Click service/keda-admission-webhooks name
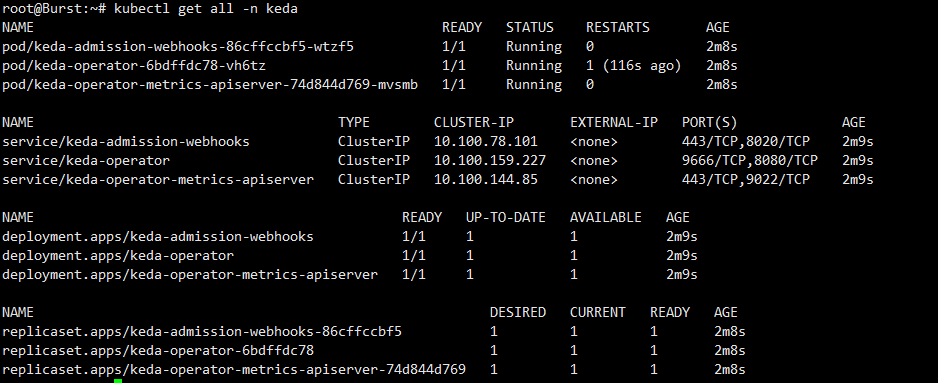The height and width of the screenshot is (383, 938). point(126,142)
